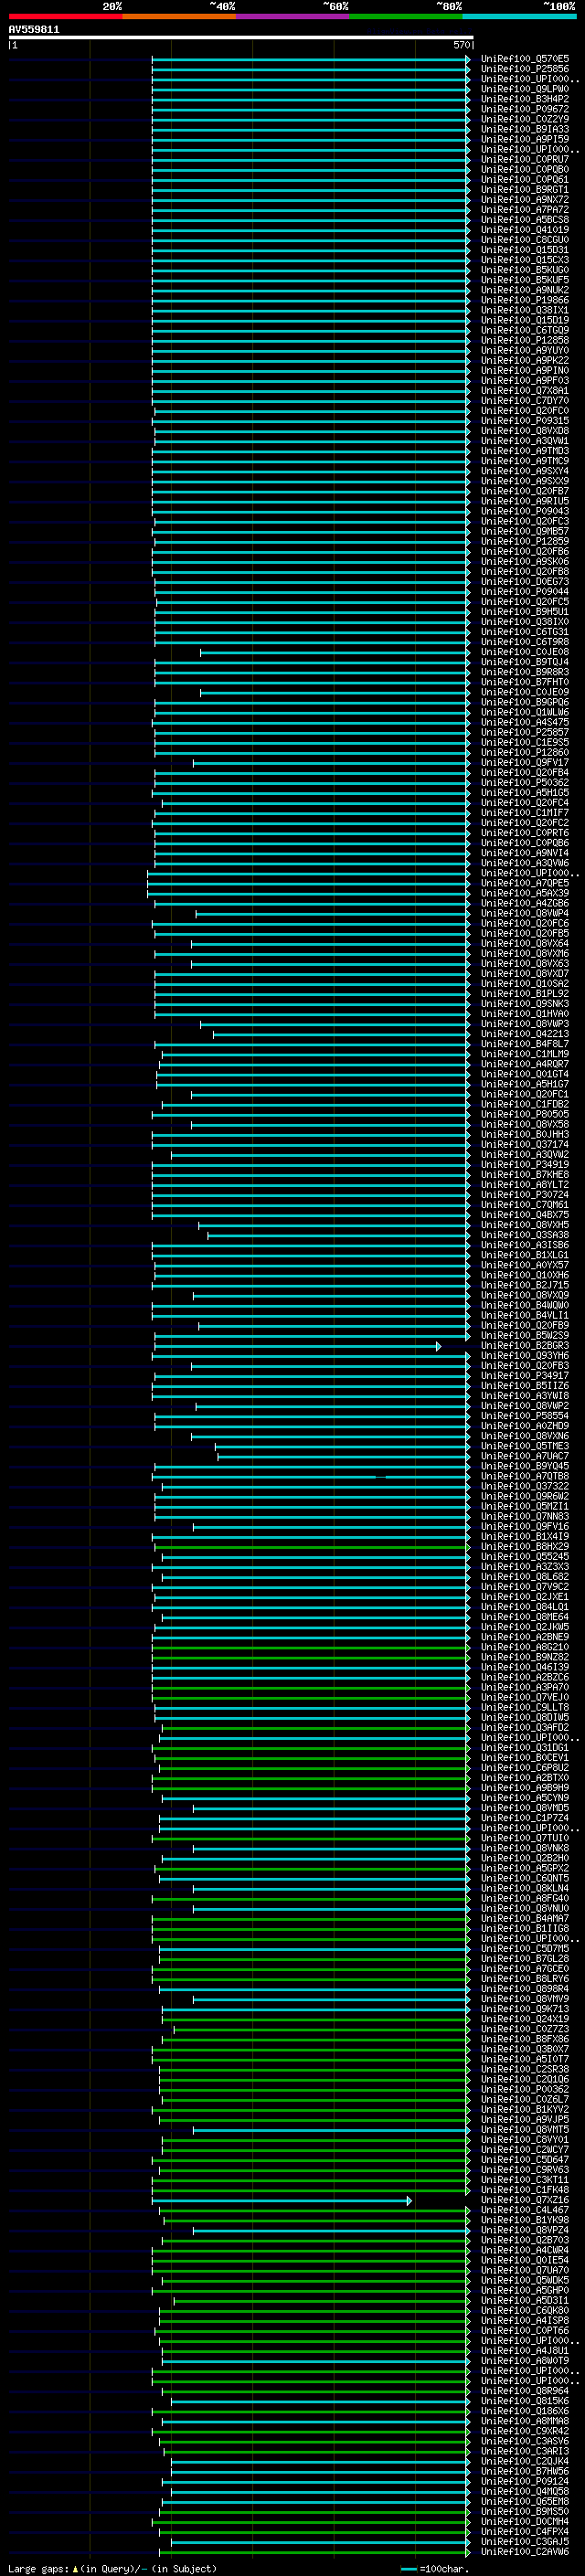Click the yellow large-gap marker in the legend

pos(75,2568)
